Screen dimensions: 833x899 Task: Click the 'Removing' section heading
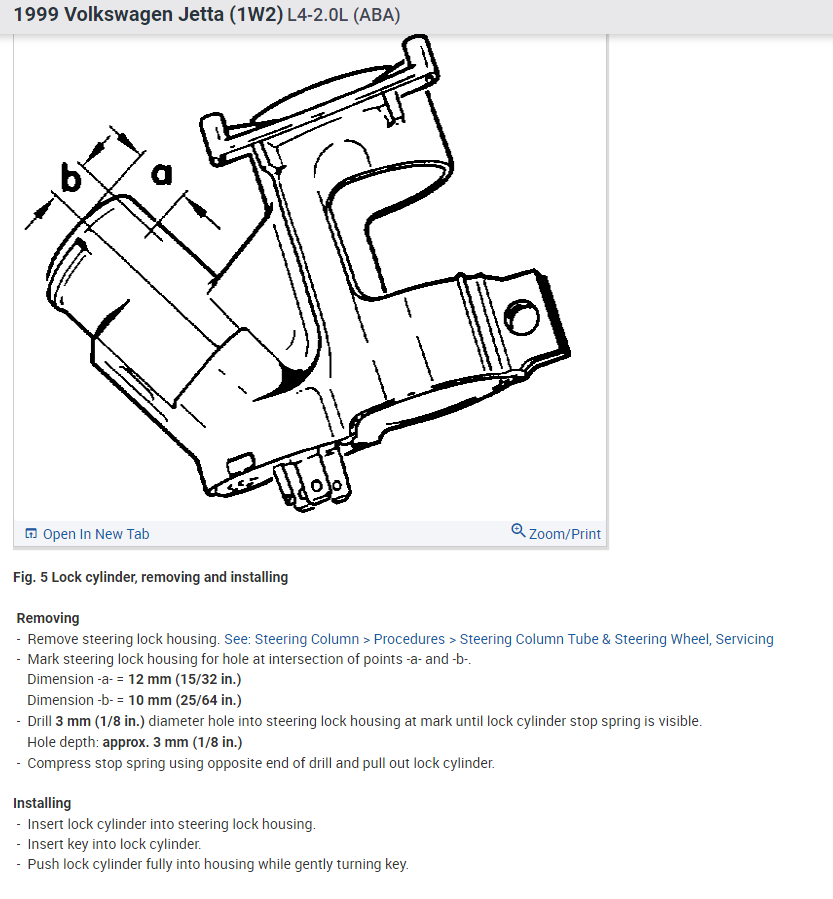click(48, 618)
